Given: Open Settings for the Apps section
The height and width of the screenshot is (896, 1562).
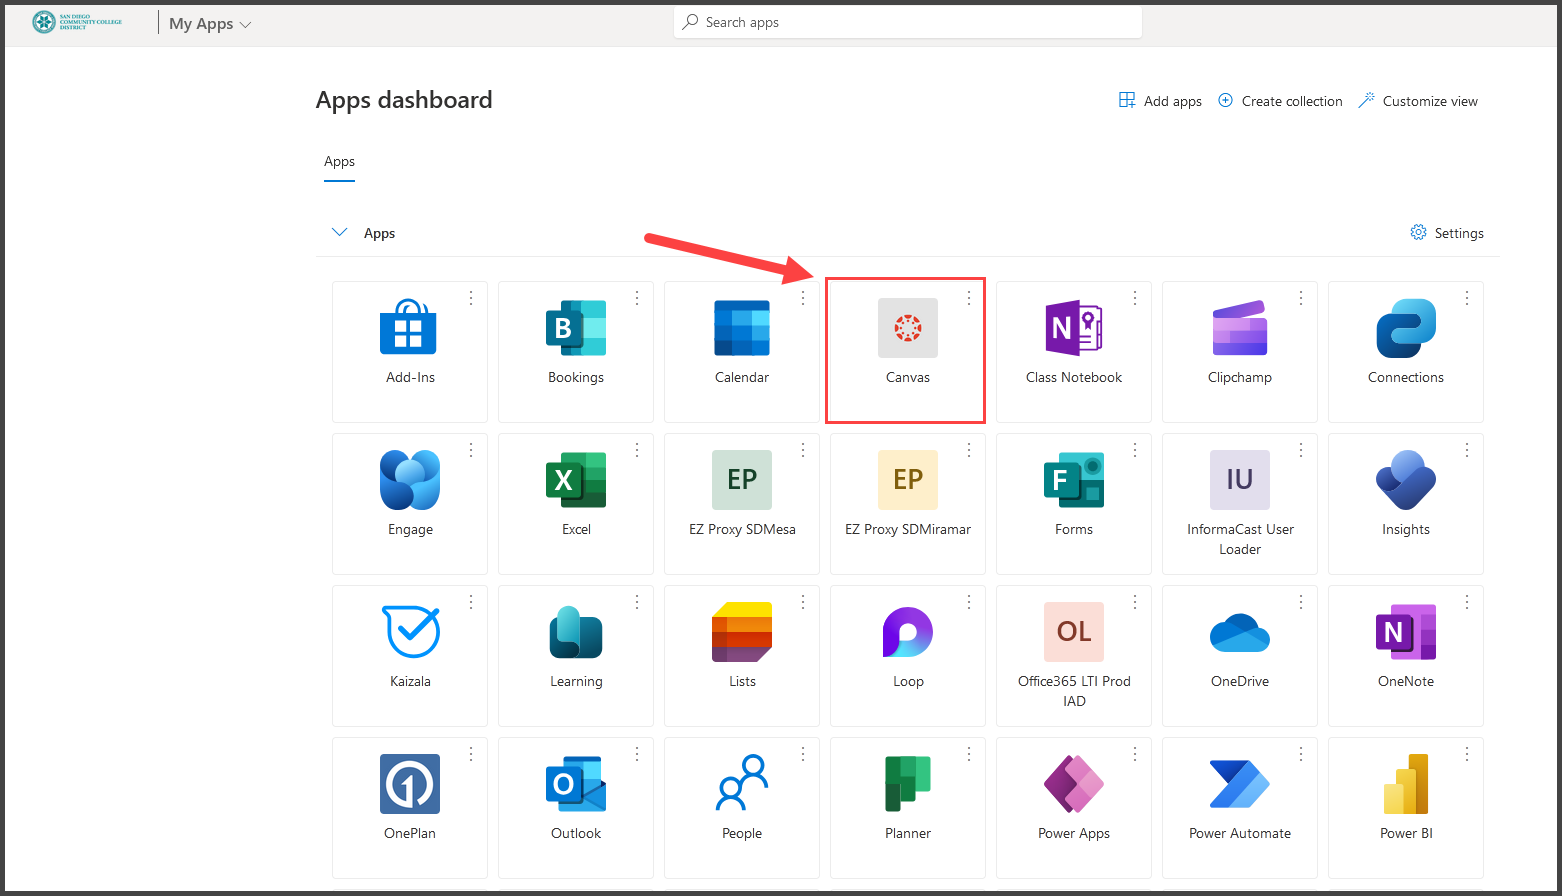Looking at the screenshot, I should [x=1447, y=232].
